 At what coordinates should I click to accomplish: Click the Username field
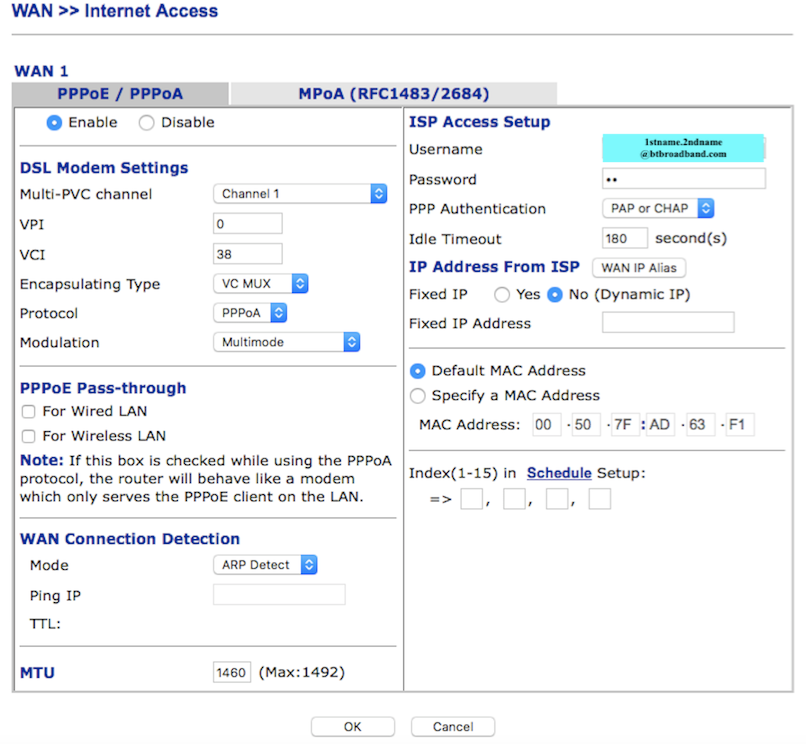684,148
